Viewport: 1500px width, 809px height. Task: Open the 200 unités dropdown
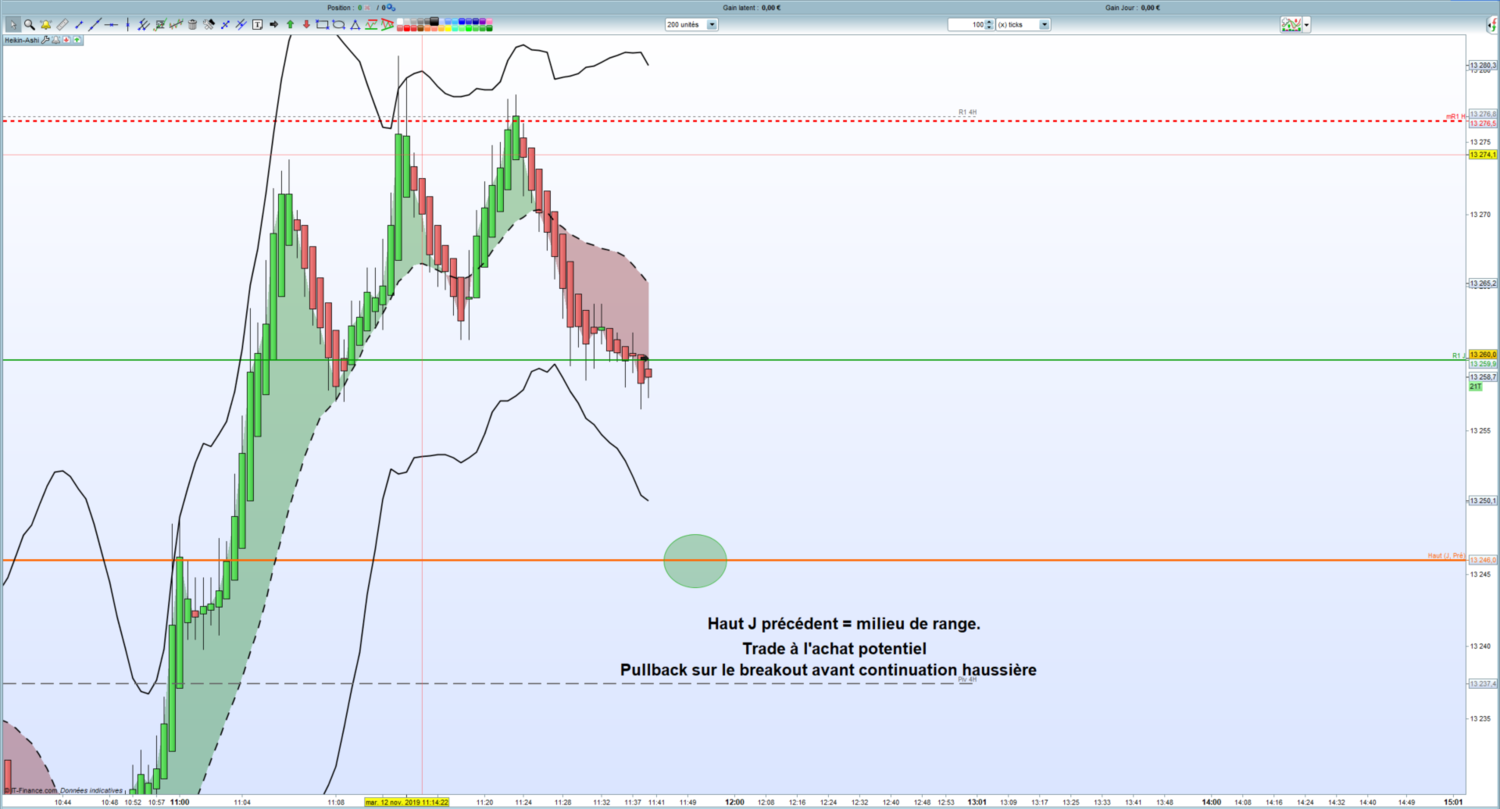coord(692,24)
